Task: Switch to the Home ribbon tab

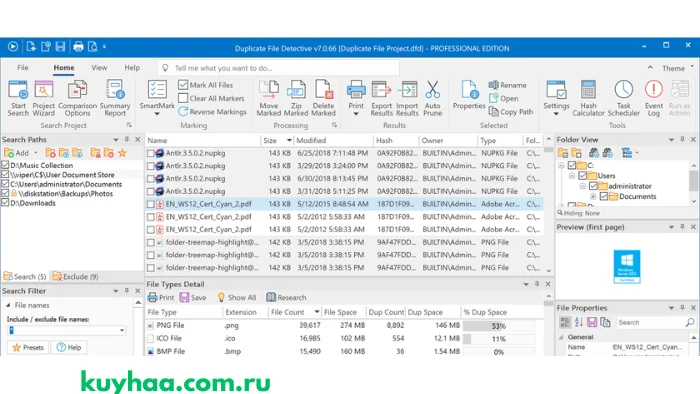Action: (64, 67)
